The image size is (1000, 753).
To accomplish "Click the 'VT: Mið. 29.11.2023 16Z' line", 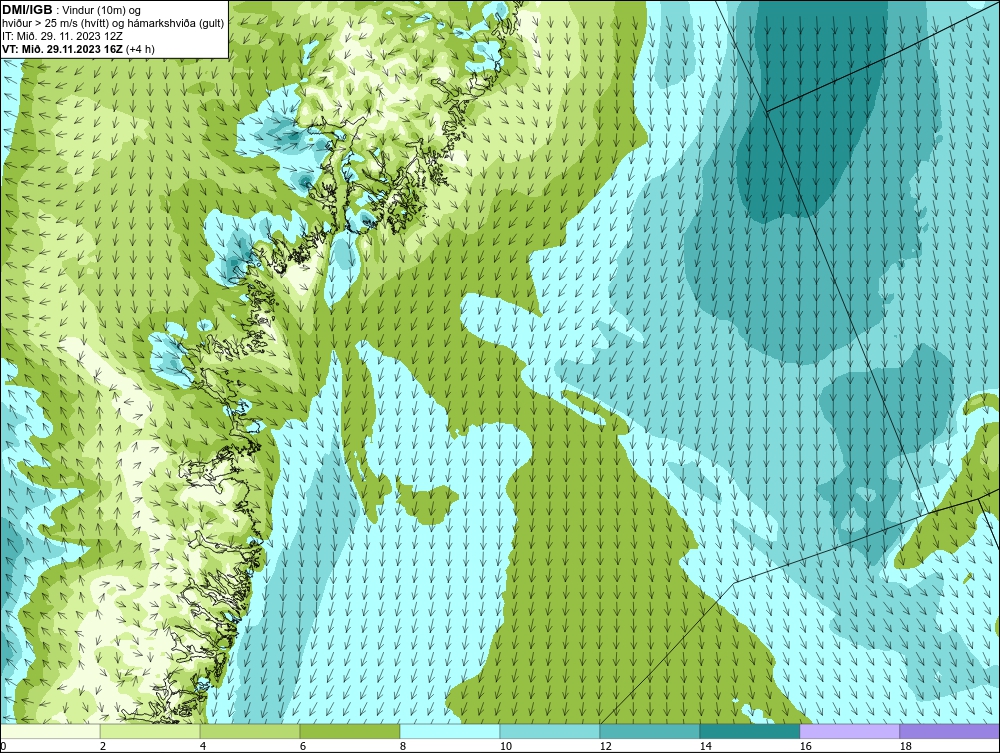I will point(78,49).
